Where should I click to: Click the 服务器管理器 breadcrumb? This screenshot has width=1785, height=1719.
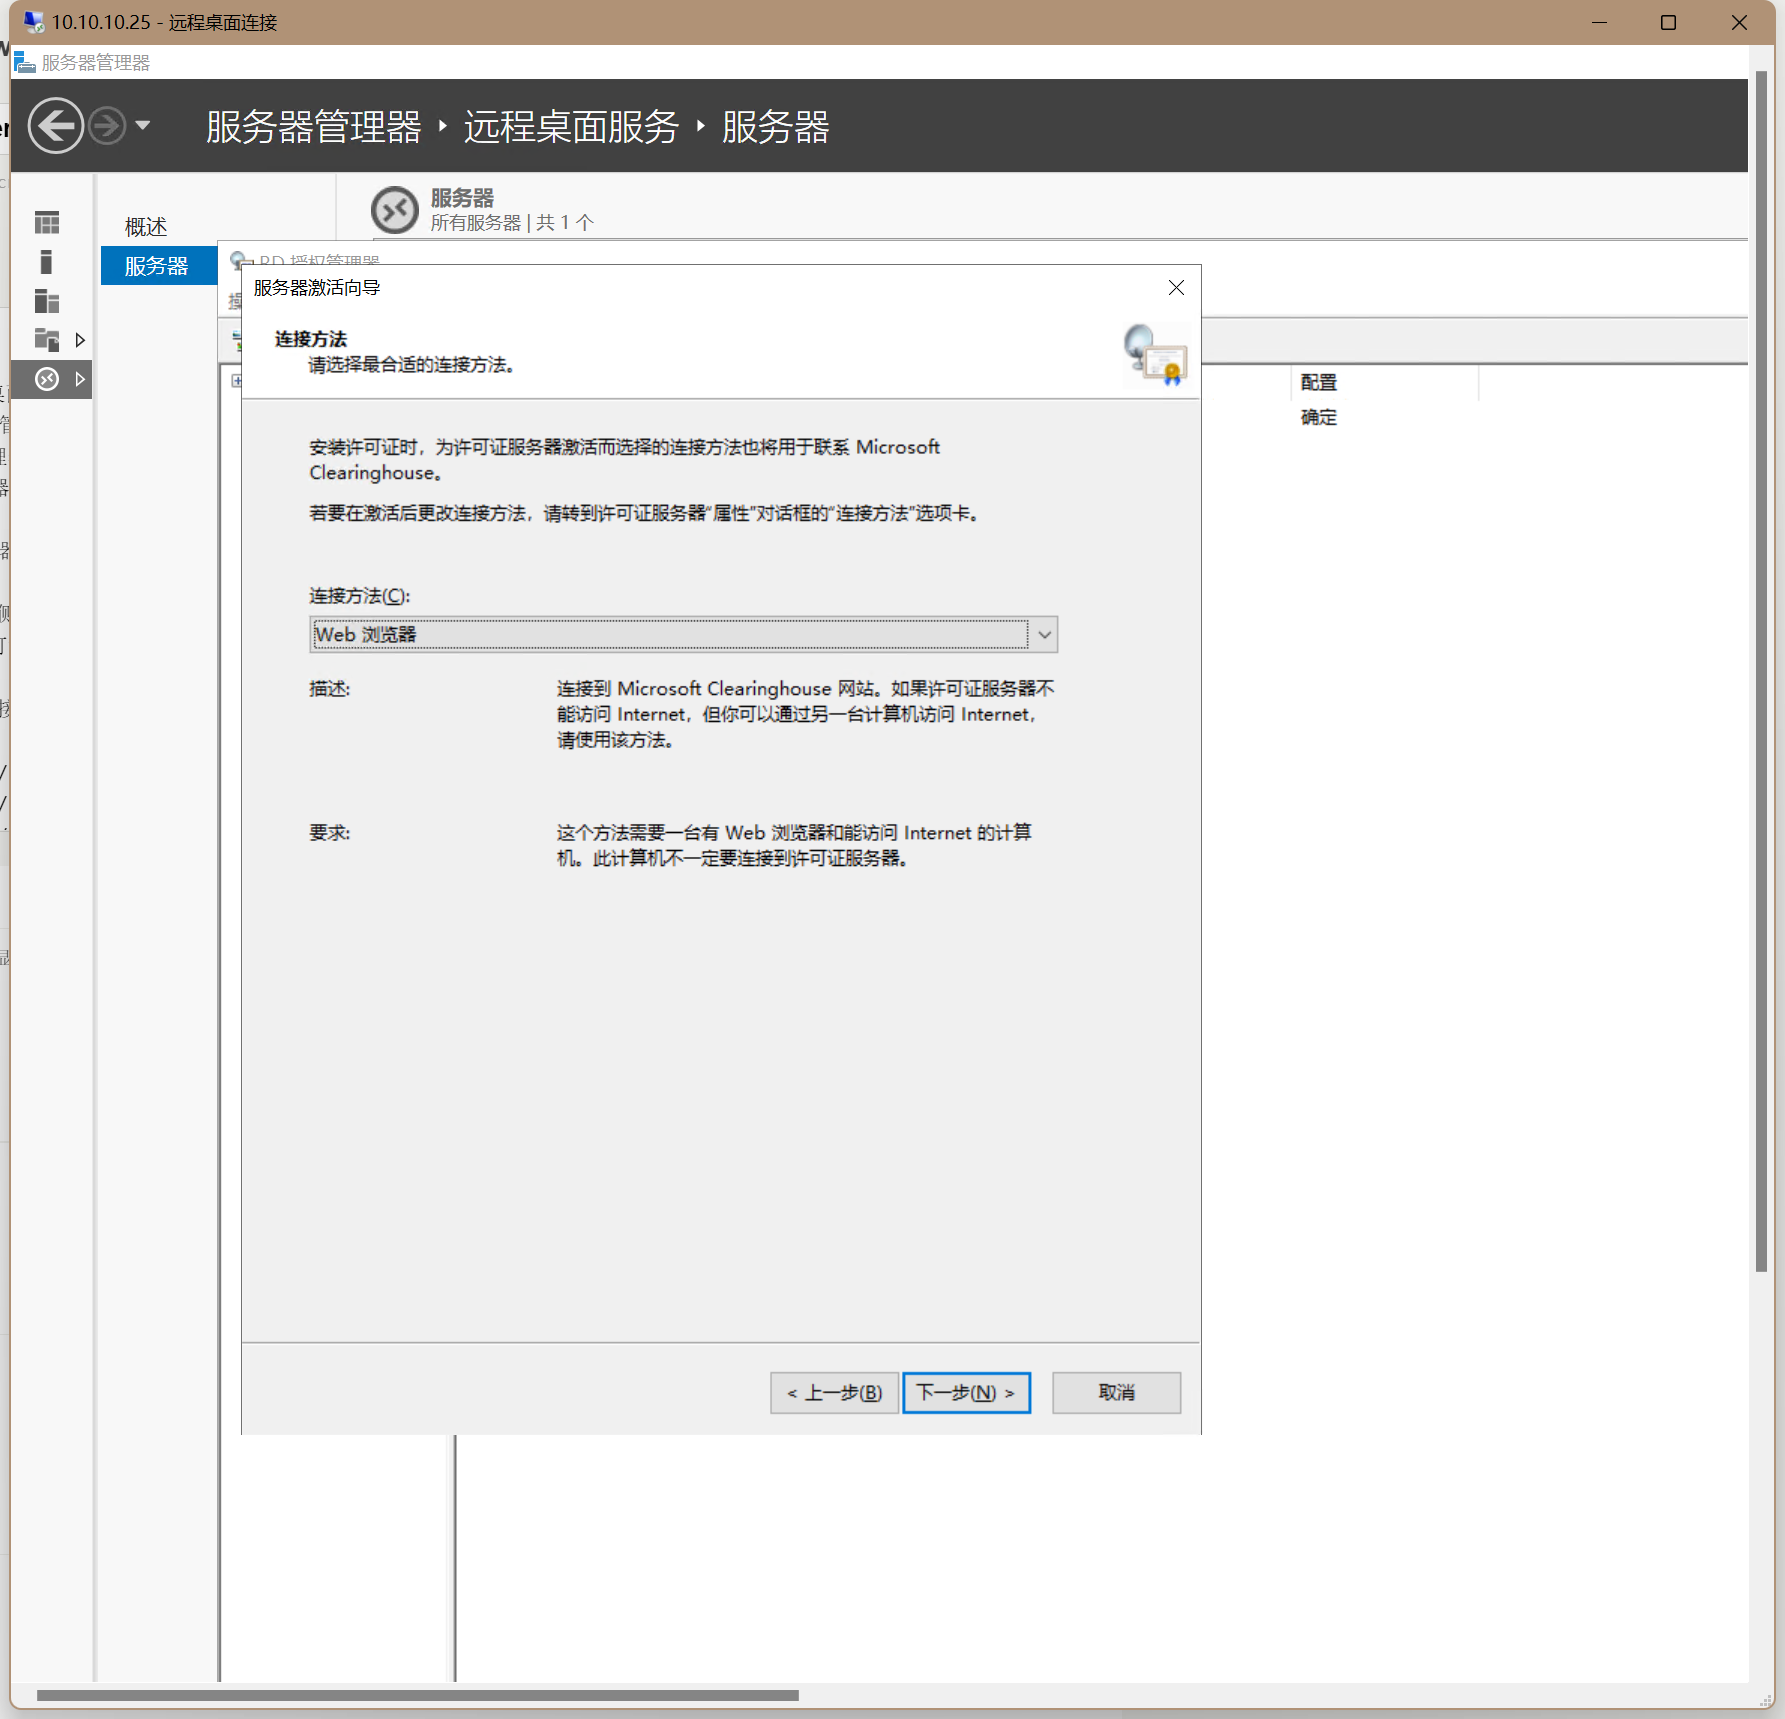[x=314, y=127]
